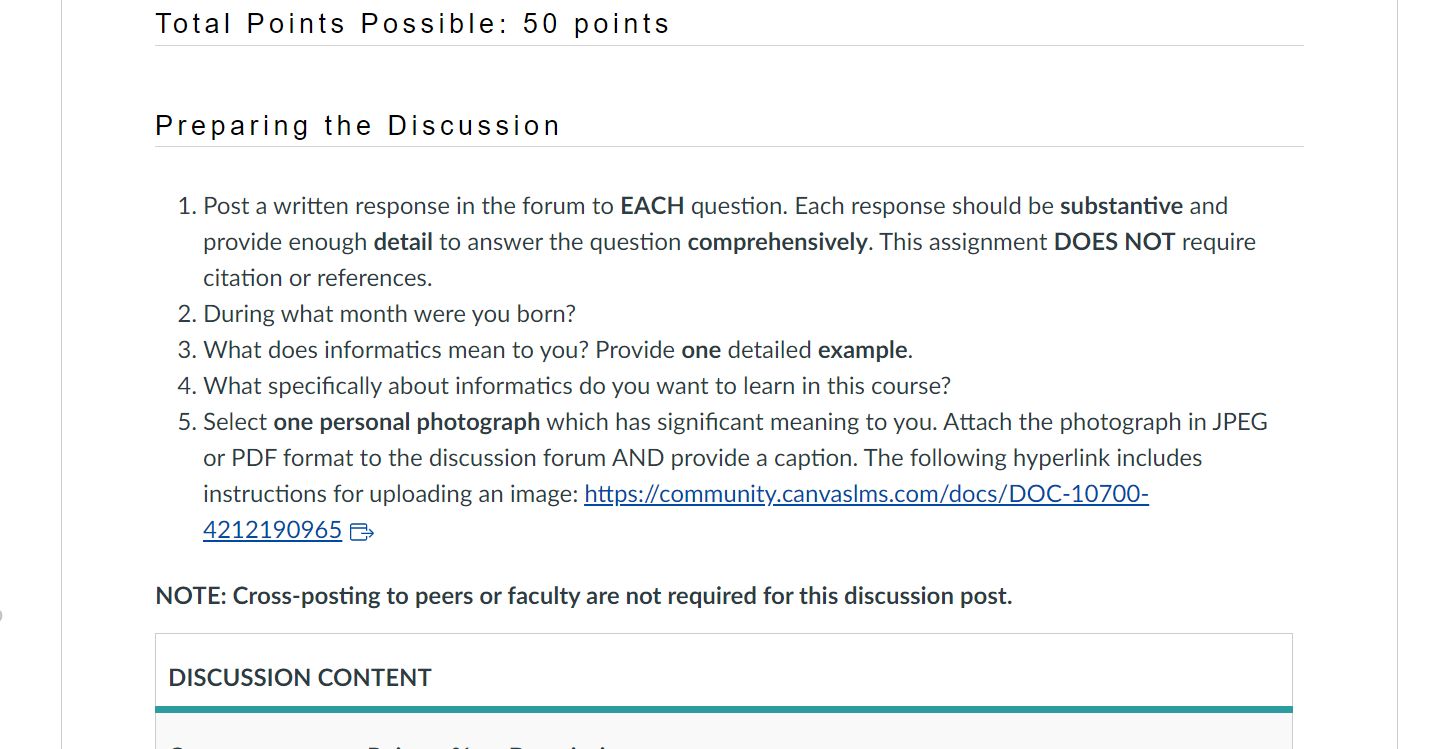The width and height of the screenshot is (1445, 749).
Task: Click the words citation or references
Action: click(x=317, y=278)
